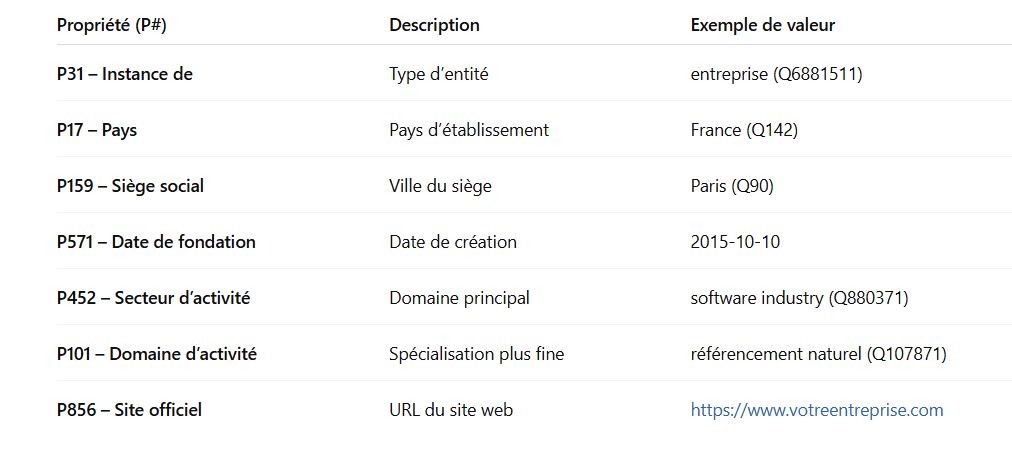Click the "P159 – Siège social" cell
Image resolution: width=1012 pixels, height=465 pixels.
[131, 186]
